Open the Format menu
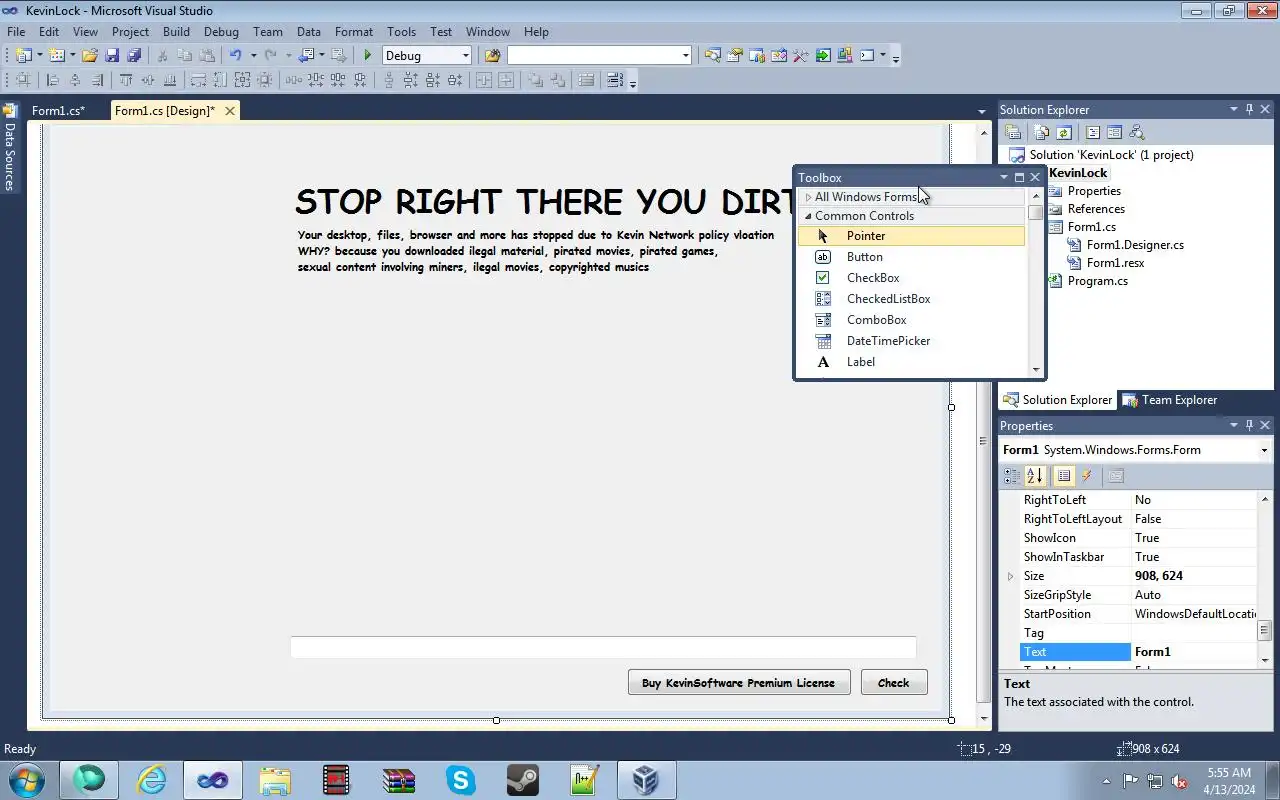The width and height of the screenshot is (1280, 800). (x=354, y=31)
